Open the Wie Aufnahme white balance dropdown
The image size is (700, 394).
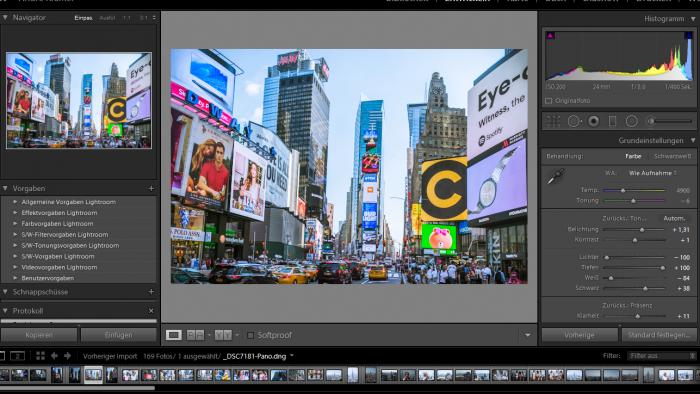[652, 173]
